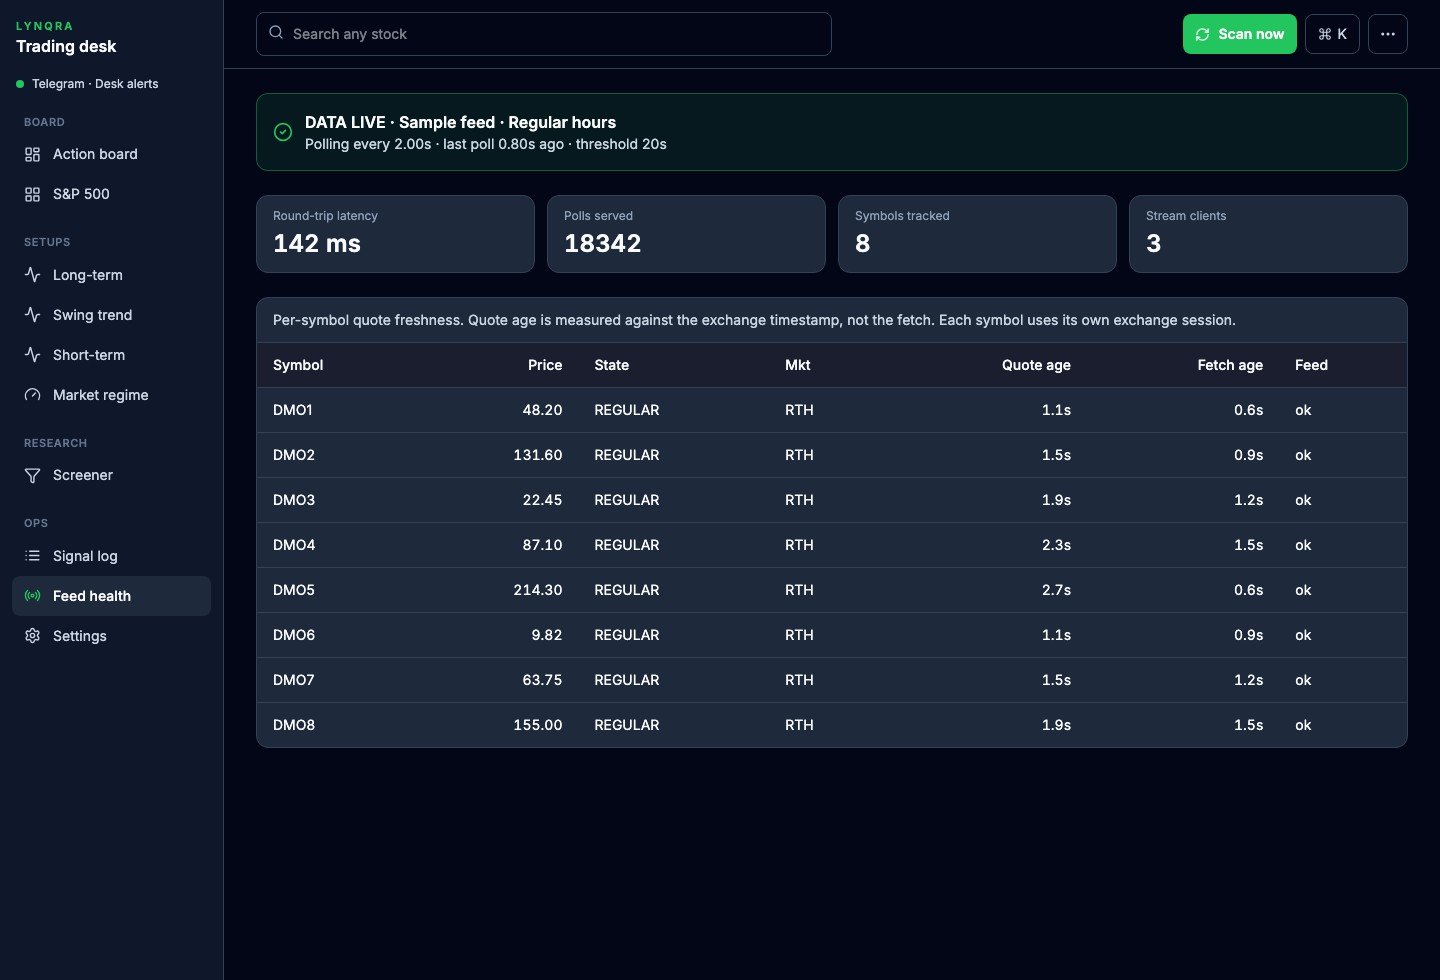This screenshot has width=1440, height=980.
Task: Click price 155.00 in DMO8 row
Action: pyautogui.click(x=538, y=725)
